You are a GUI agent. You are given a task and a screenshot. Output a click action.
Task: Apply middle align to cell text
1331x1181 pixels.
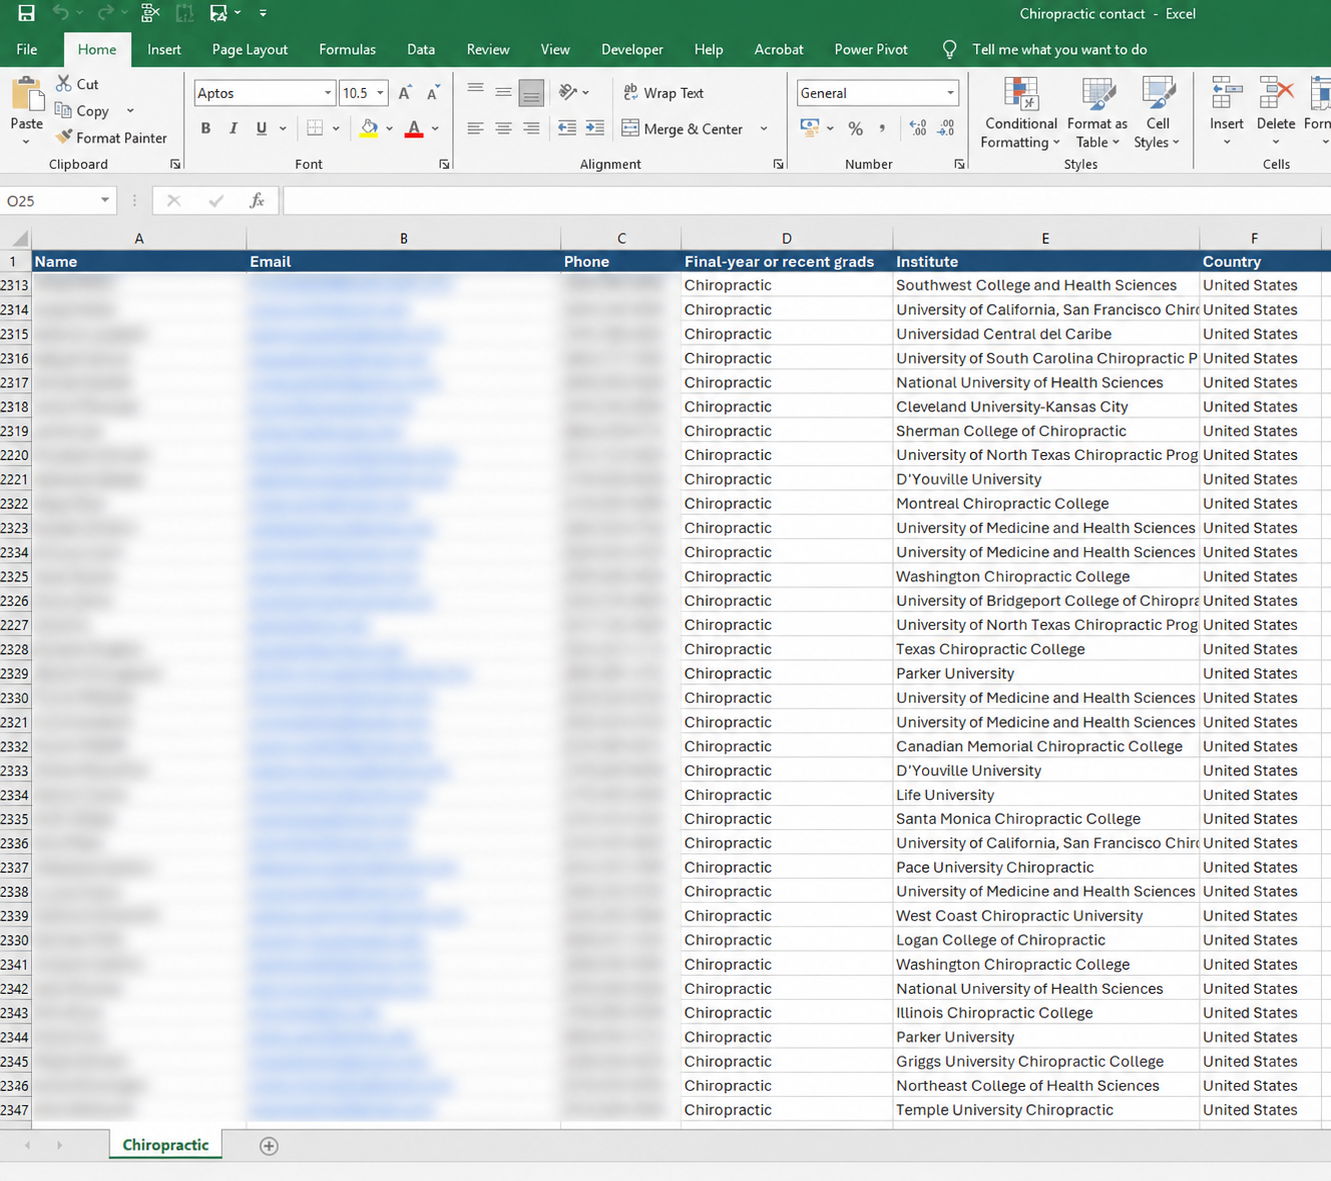(503, 92)
